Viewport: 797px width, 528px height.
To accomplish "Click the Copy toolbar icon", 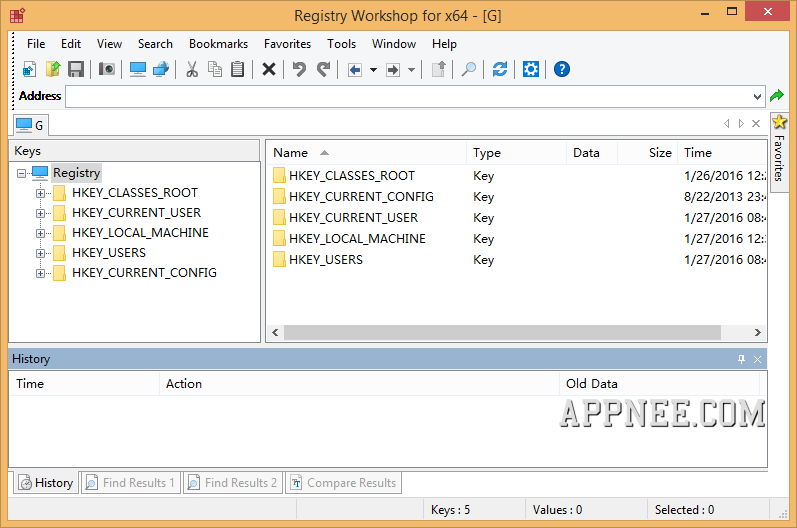I will (x=215, y=69).
